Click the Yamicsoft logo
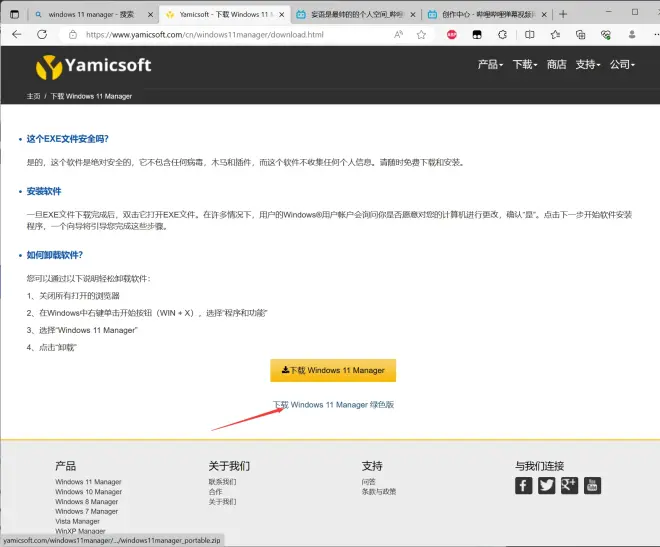 pyautogui.click(x=93, y=66)
